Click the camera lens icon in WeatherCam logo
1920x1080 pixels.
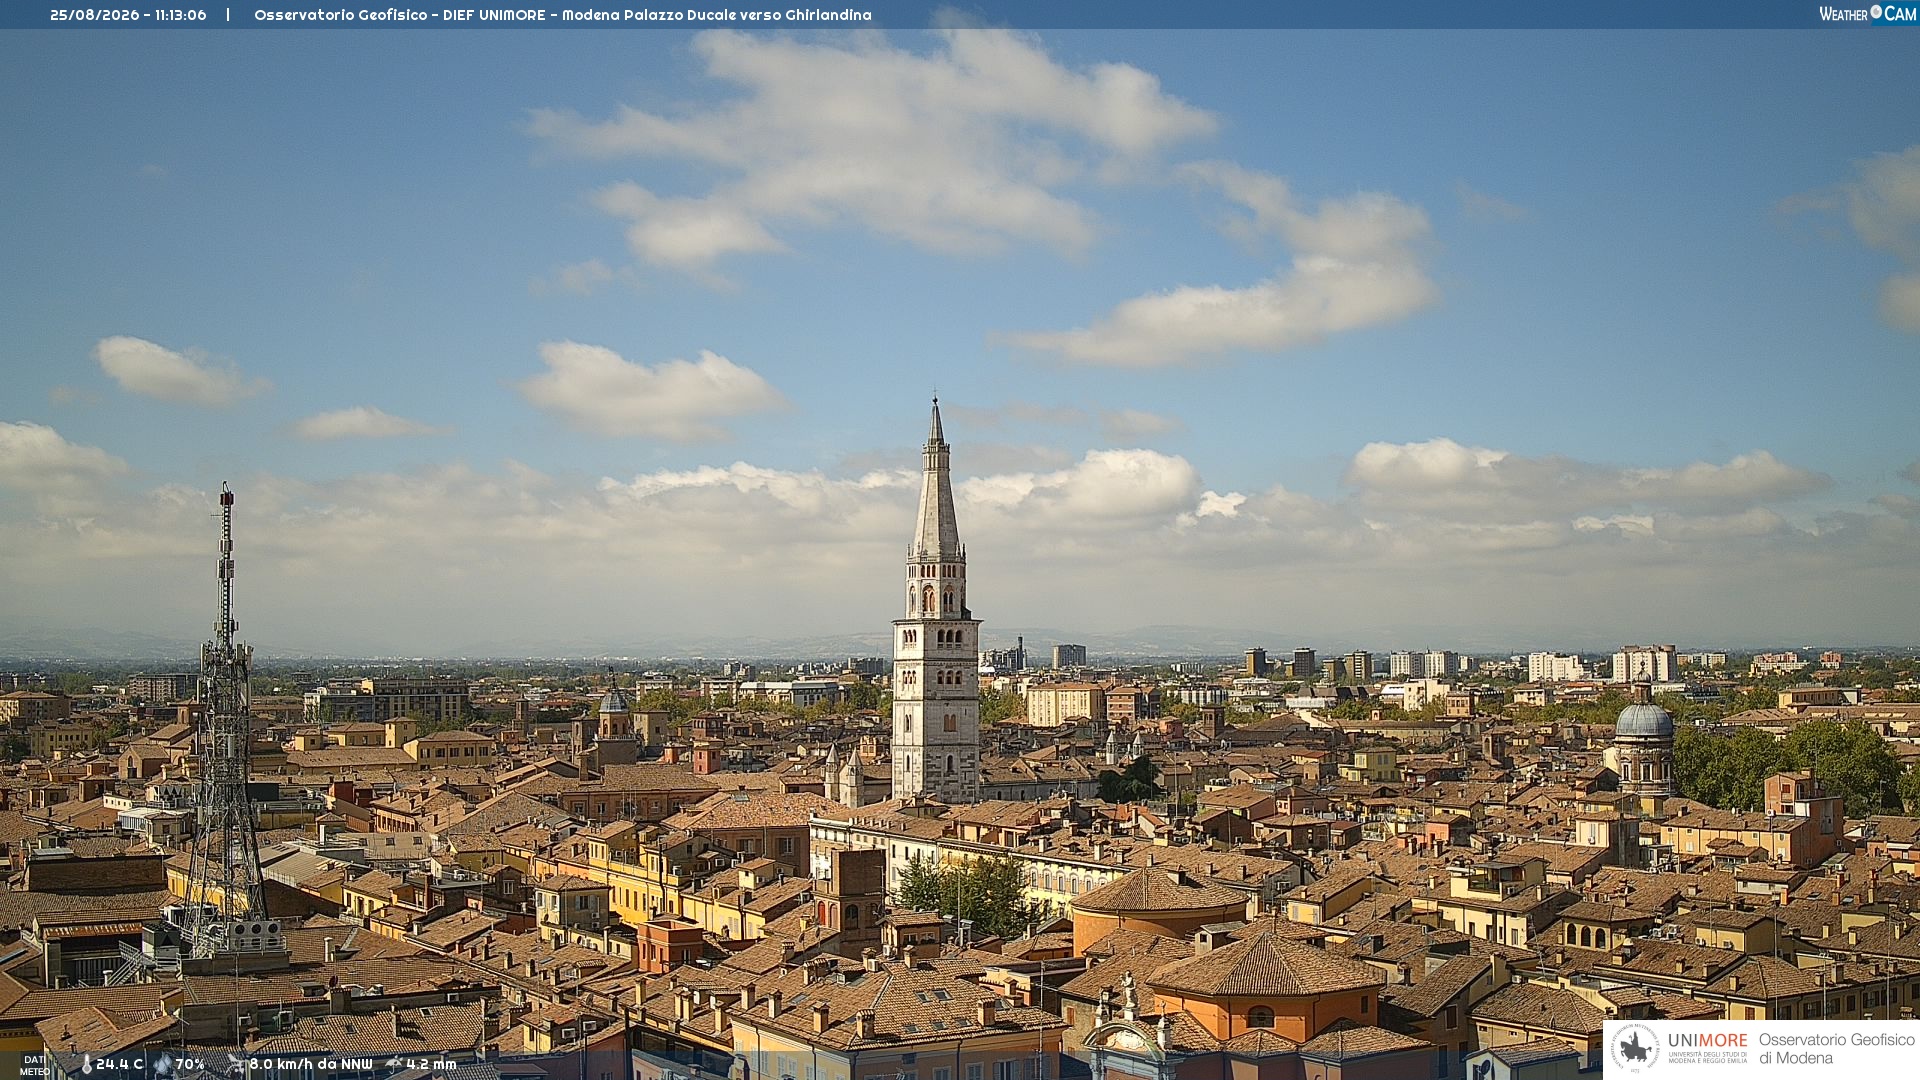tap(1876, 12)
